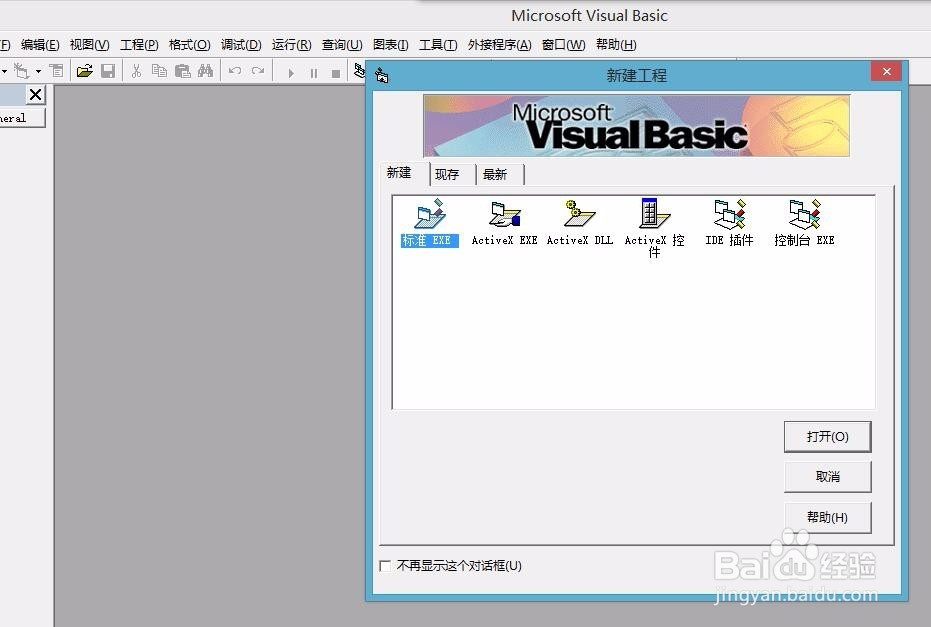Click the Find binoculars toolbar icon
This screenshot has height=627, width=931.
point(205,71)
